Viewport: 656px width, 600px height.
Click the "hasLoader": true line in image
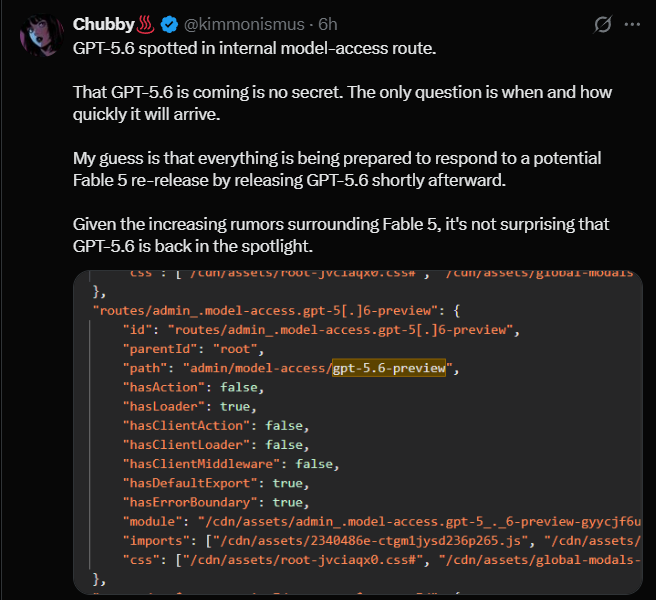pos(190,406)
